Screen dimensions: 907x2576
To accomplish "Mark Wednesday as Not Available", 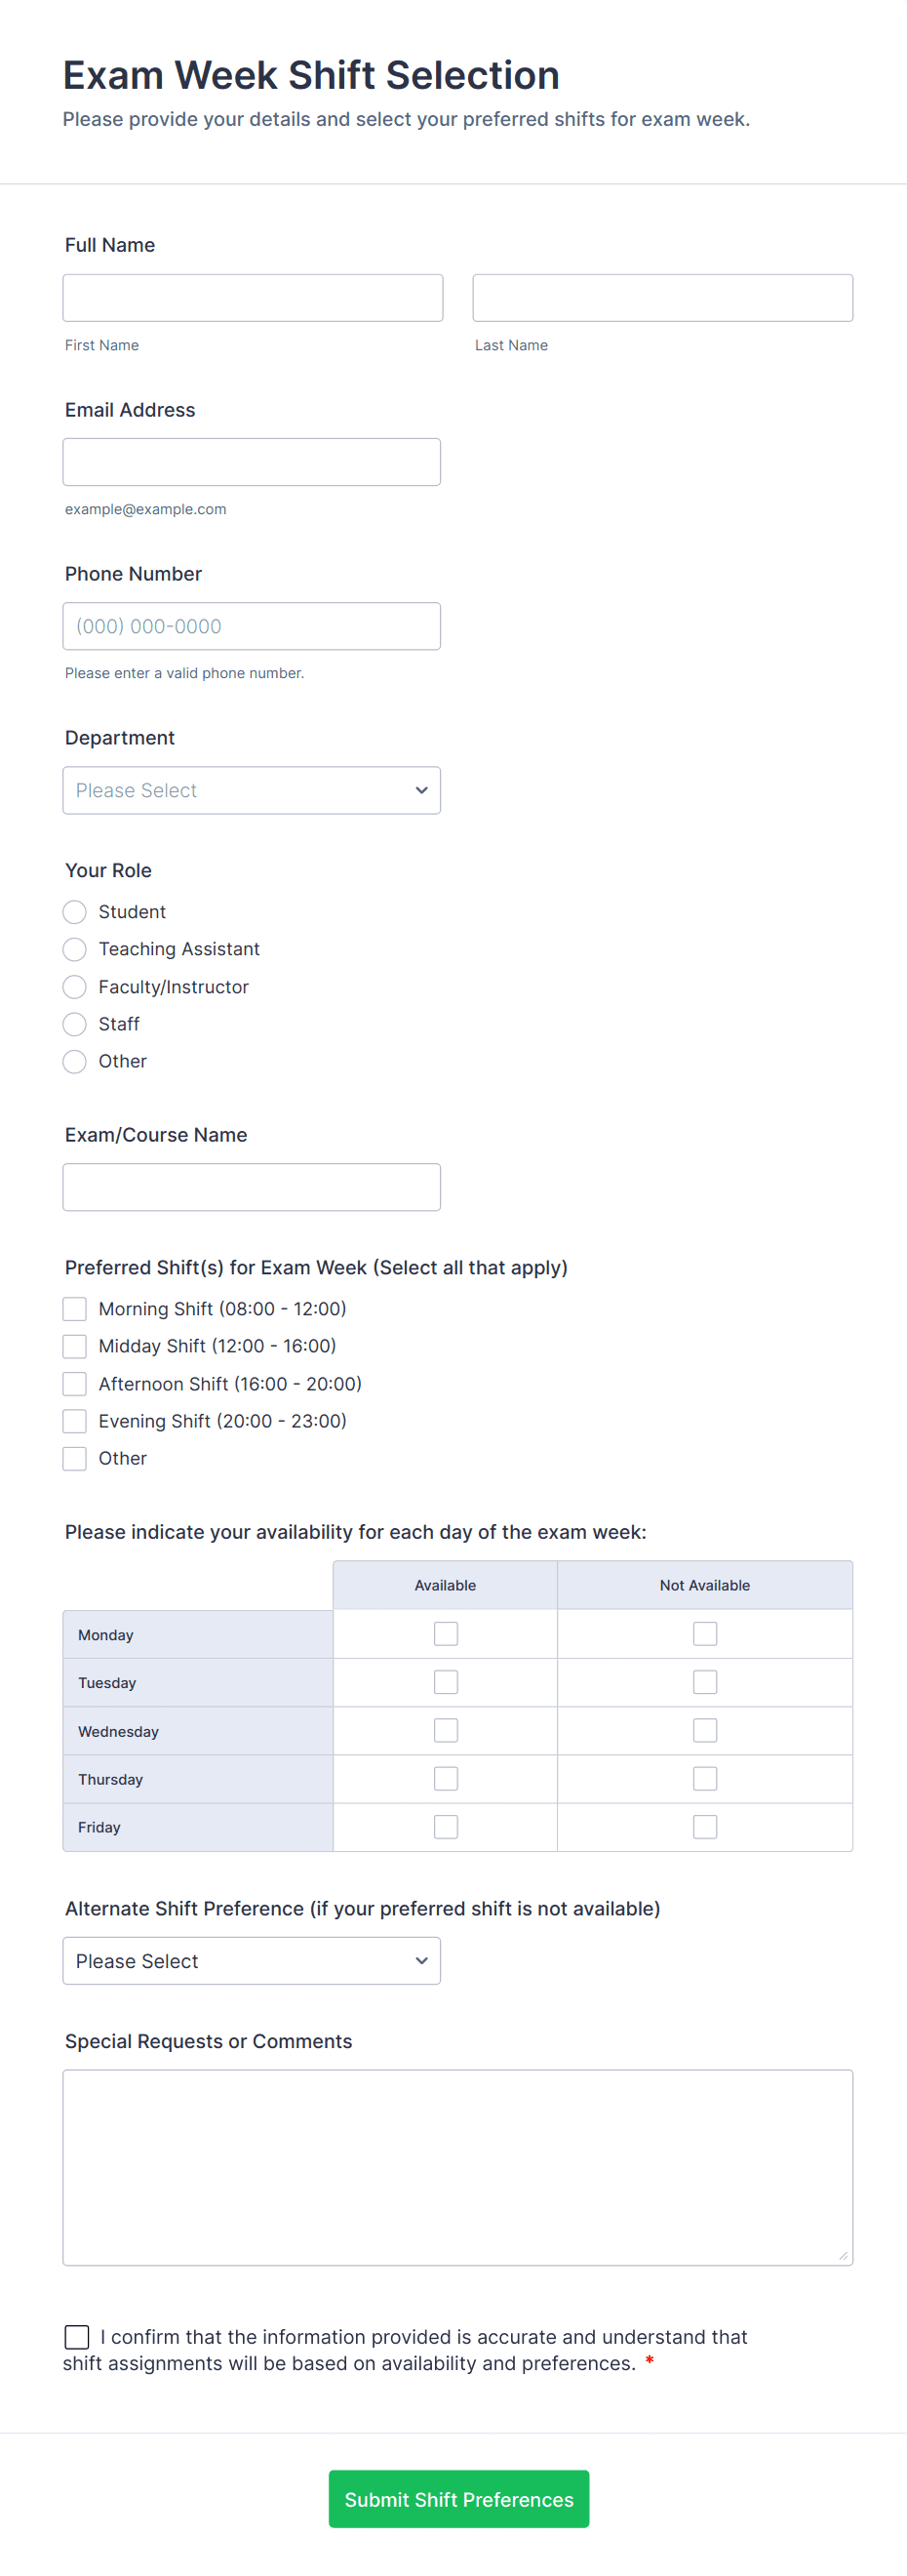I will (x=705, y=1730).
